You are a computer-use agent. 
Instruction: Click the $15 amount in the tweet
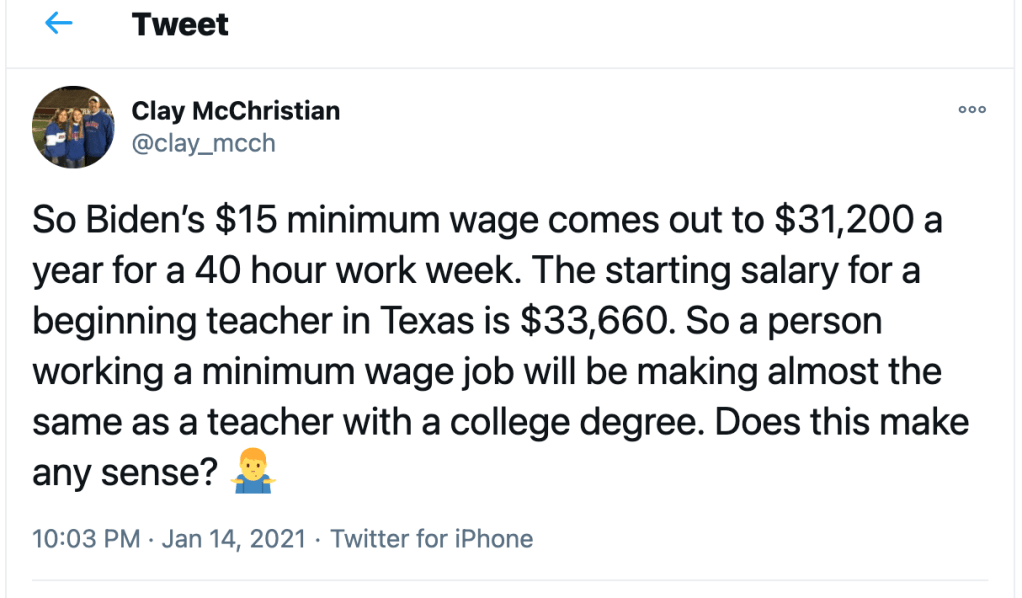click(x=244, y=220)
